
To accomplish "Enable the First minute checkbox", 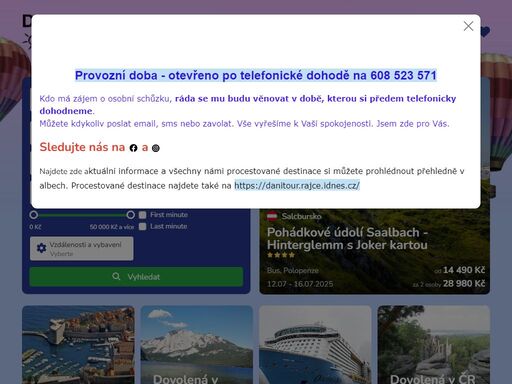I will (x=142, y=215).
